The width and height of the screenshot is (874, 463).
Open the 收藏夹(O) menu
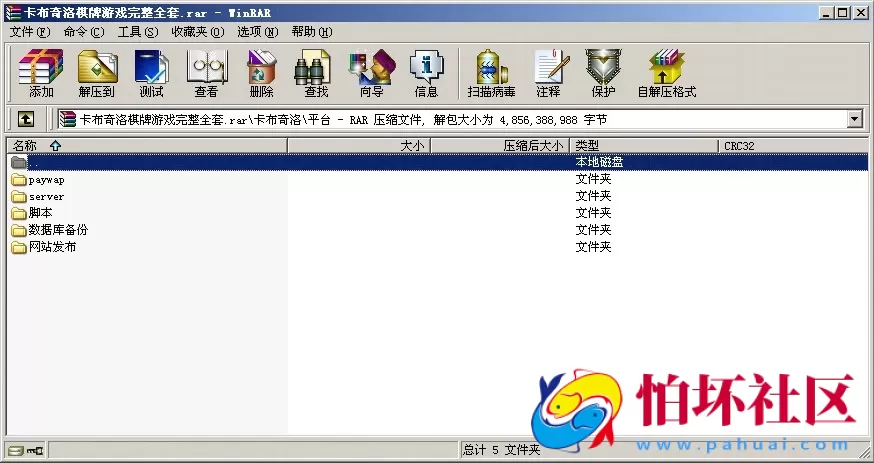pyautogui.click(x=197, y=32)
